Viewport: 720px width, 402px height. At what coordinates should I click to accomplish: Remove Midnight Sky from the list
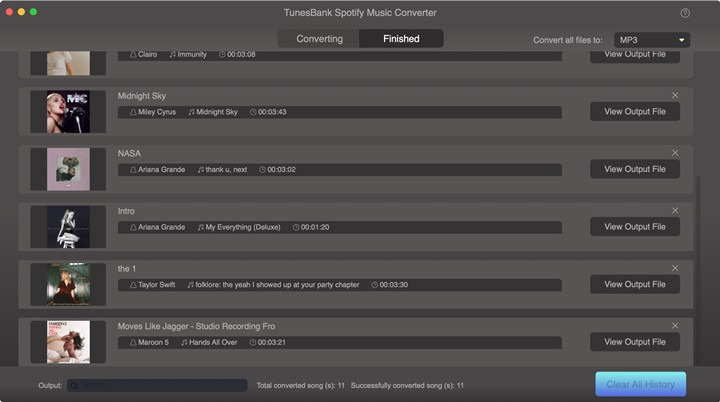tap(675, 95)
